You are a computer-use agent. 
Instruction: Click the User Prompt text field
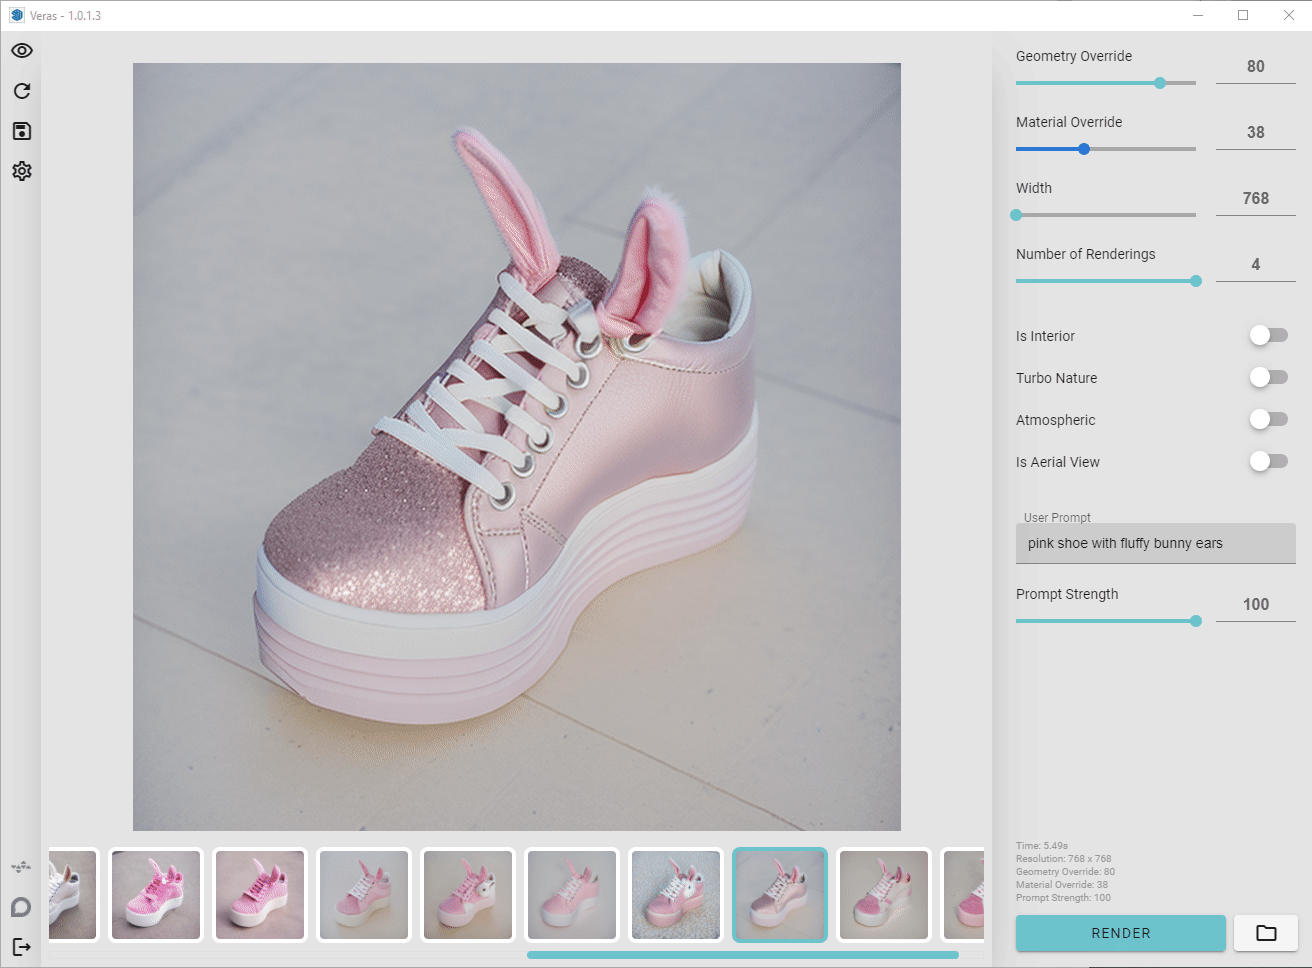tap(1156, 543)
